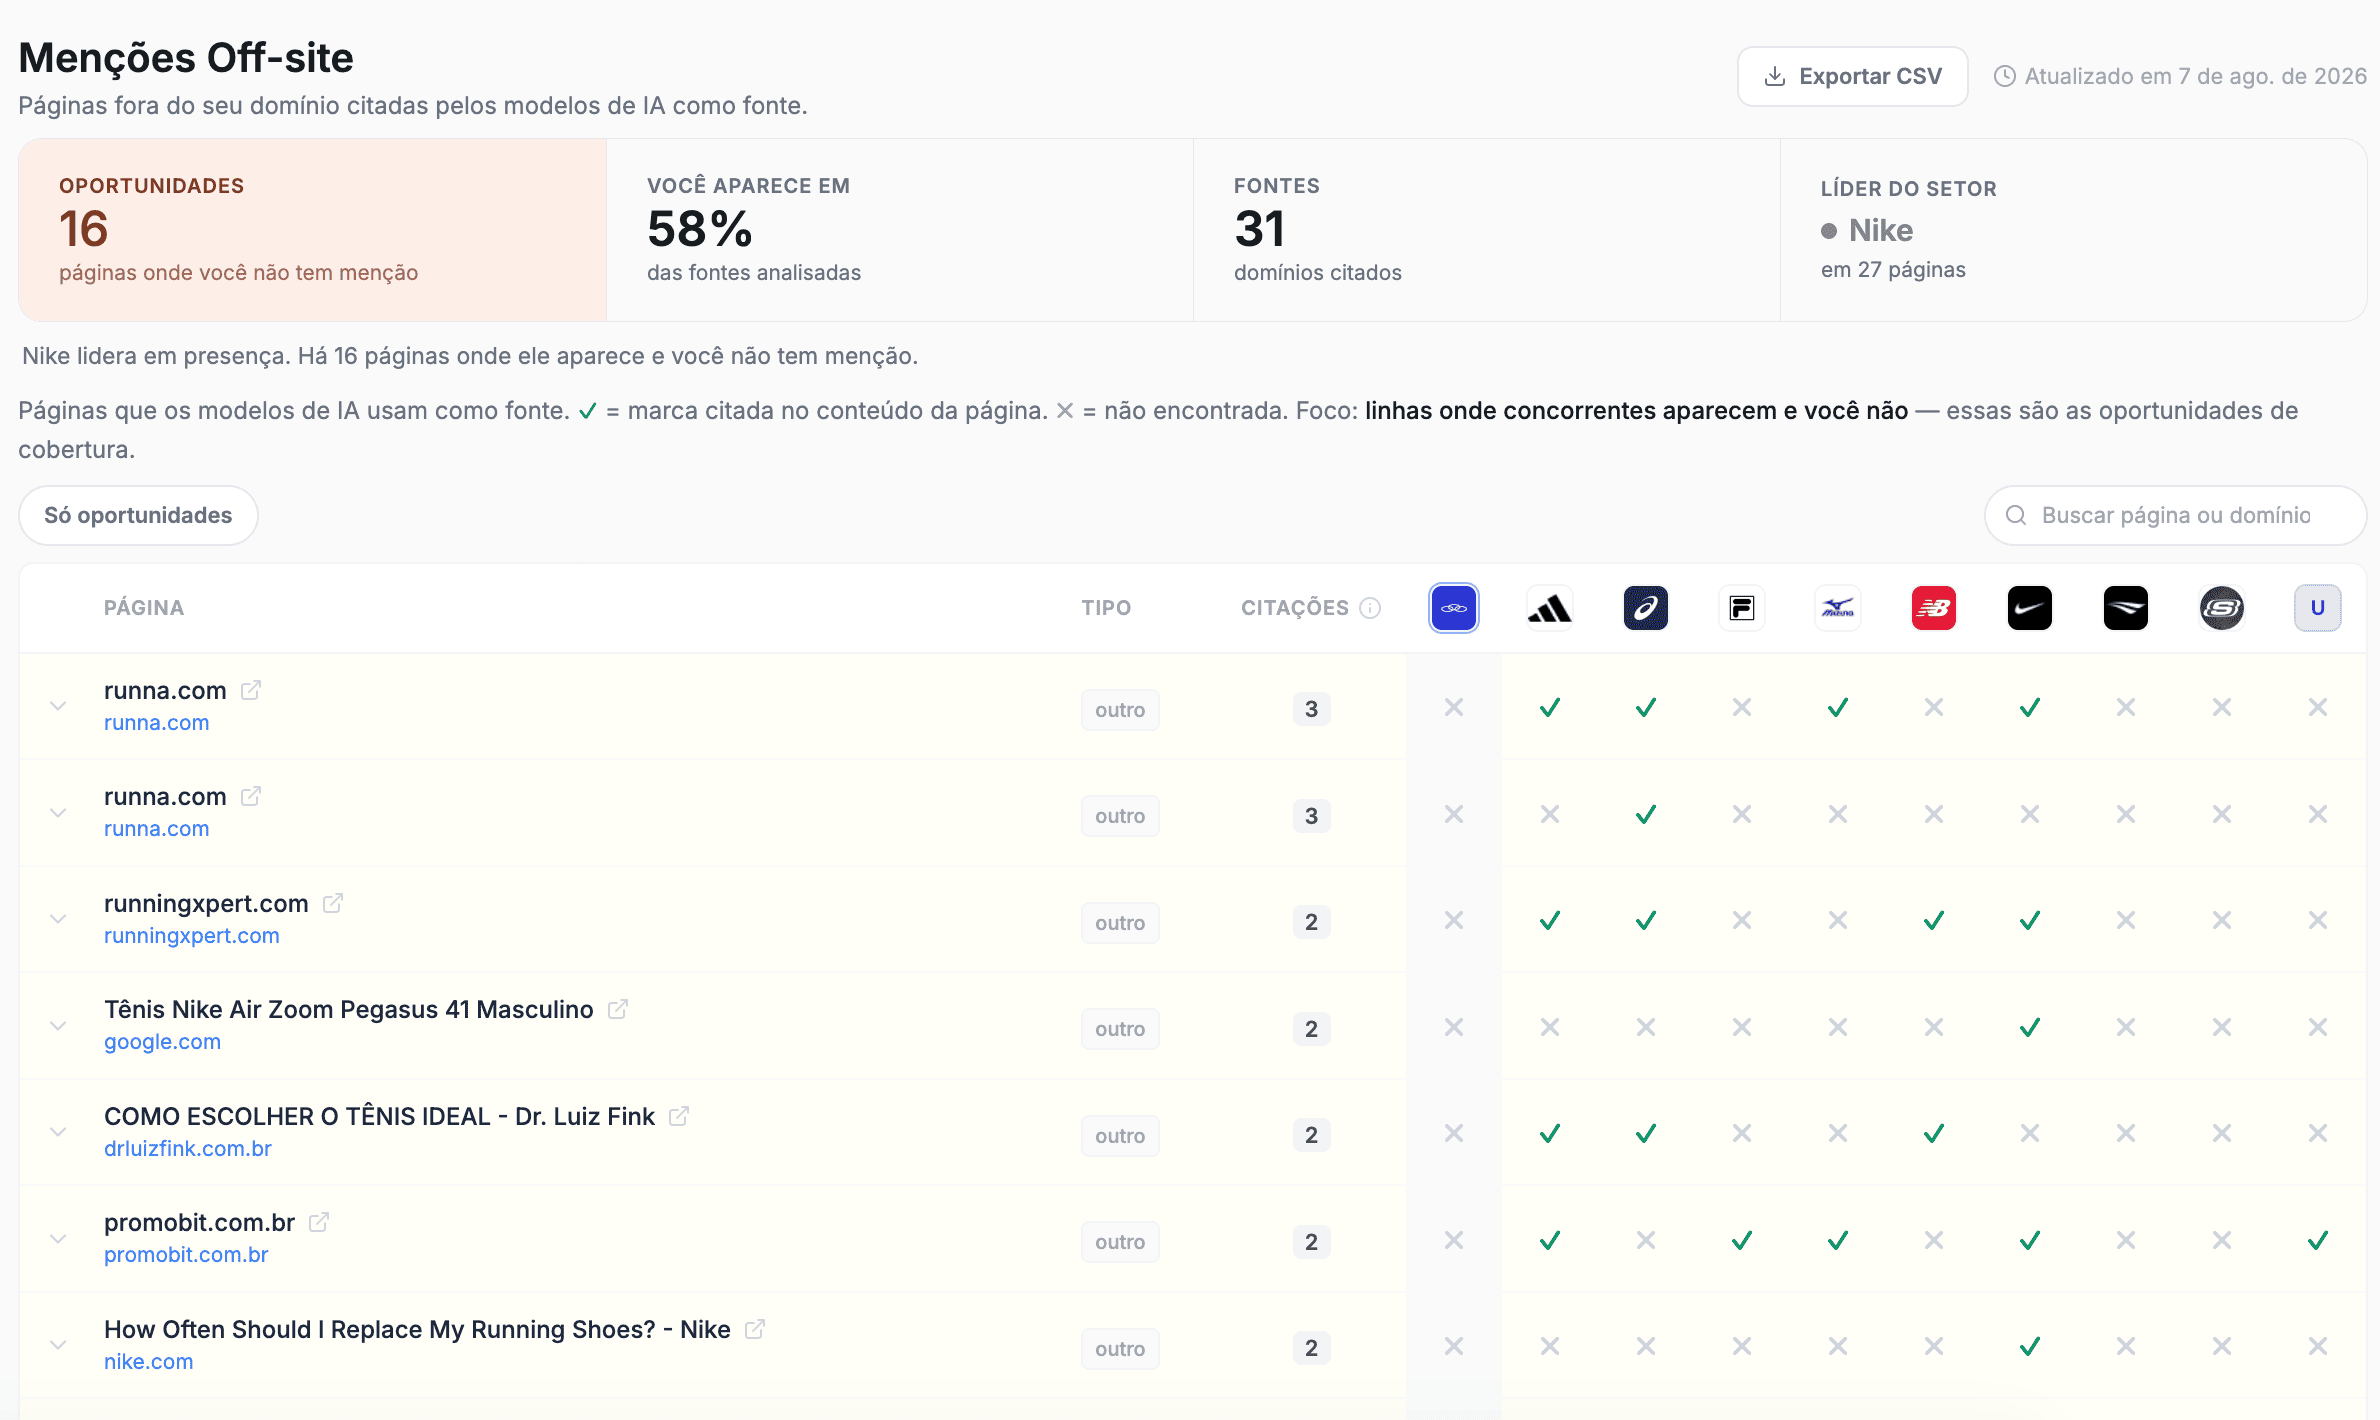This screenshot has width=2380, height=1420.
Task: Expand the runningxpert.com row
Action: (58, 919)
